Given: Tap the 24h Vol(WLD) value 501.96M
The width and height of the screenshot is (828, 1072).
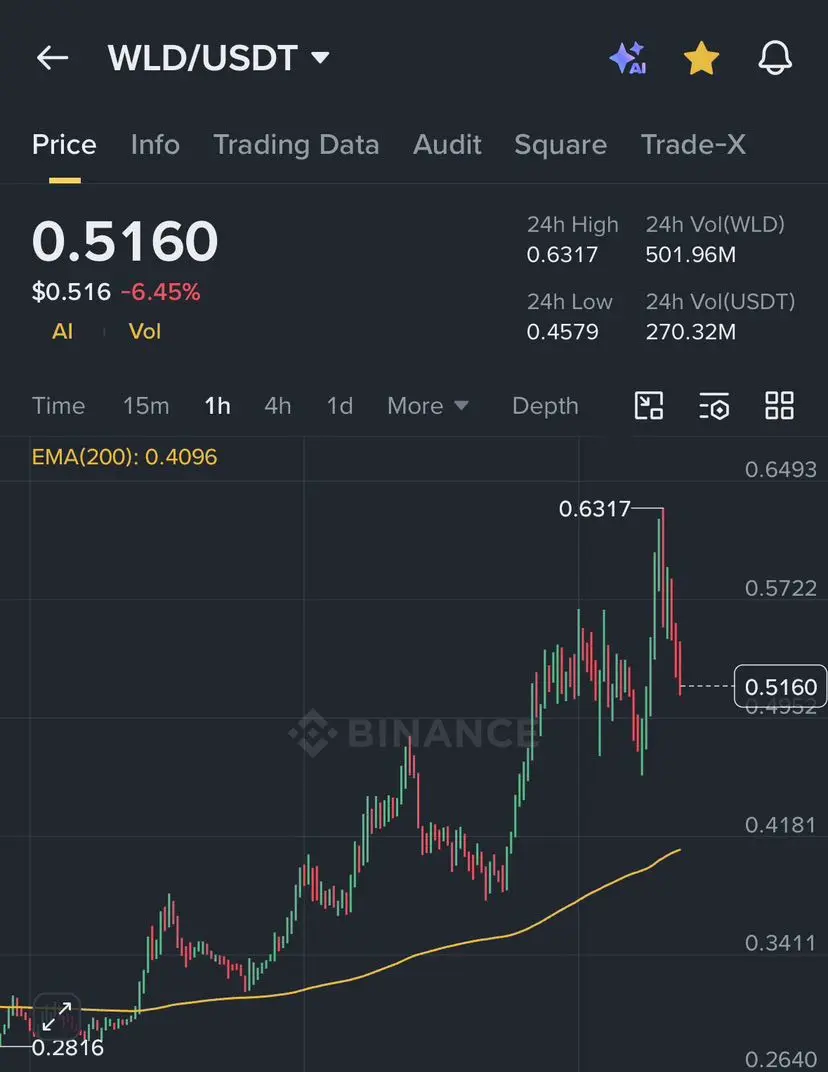Looking at the screenshot, I should pyautogui.click(x=691, y=255).
